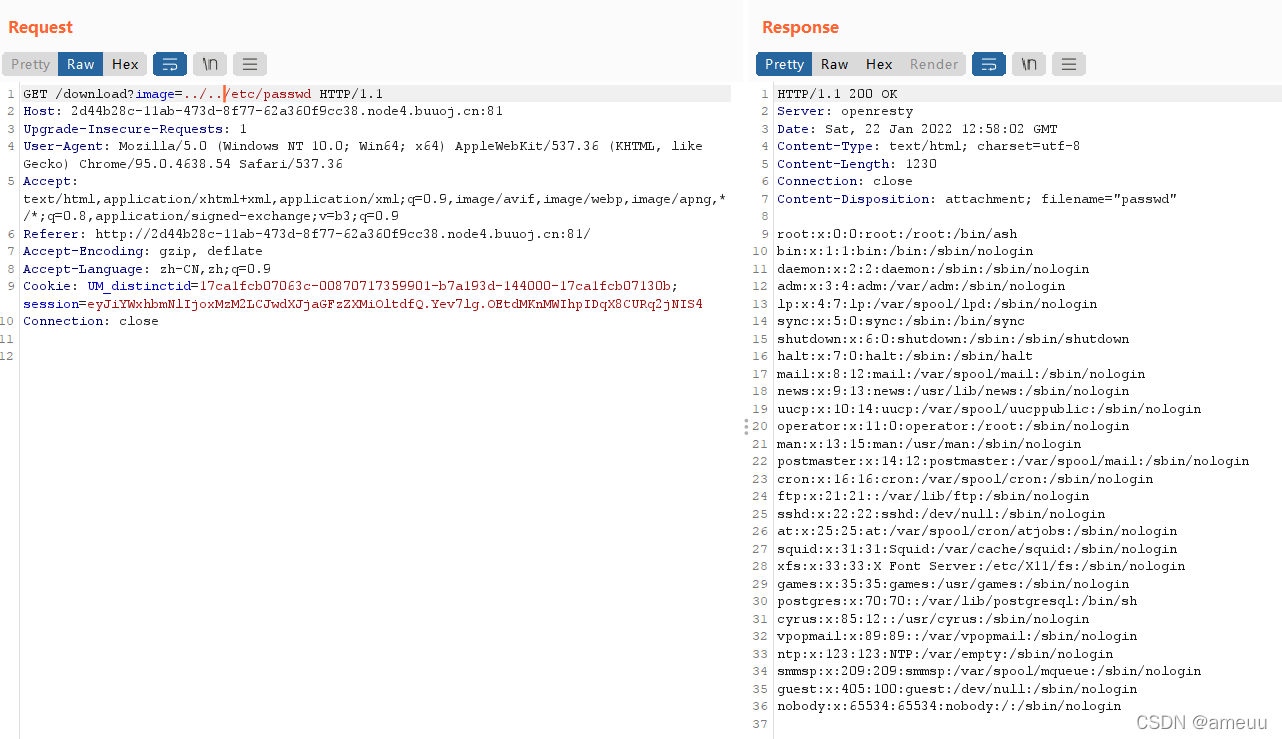Click the Host header line in request
This screenshot has width=1282, height=739.
[x=263, y=111]
